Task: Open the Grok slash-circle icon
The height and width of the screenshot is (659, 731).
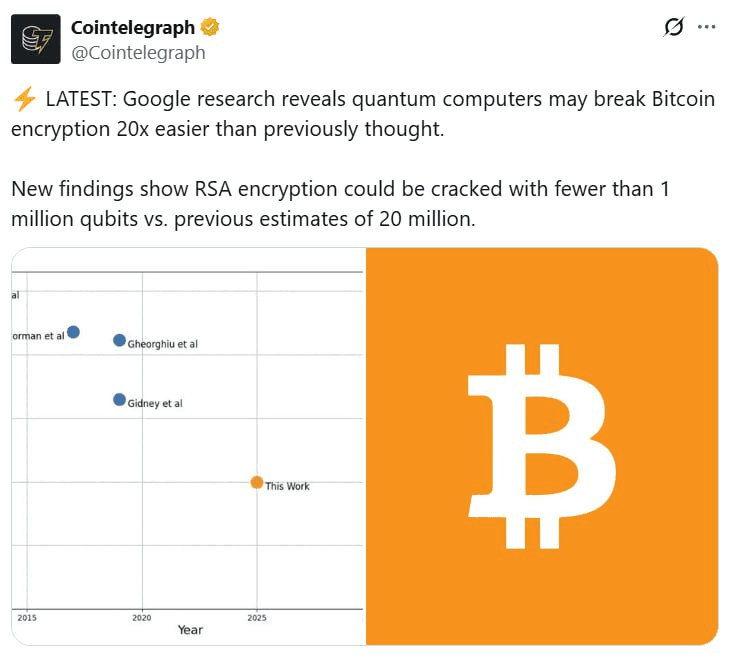Action: pos(674,27)
